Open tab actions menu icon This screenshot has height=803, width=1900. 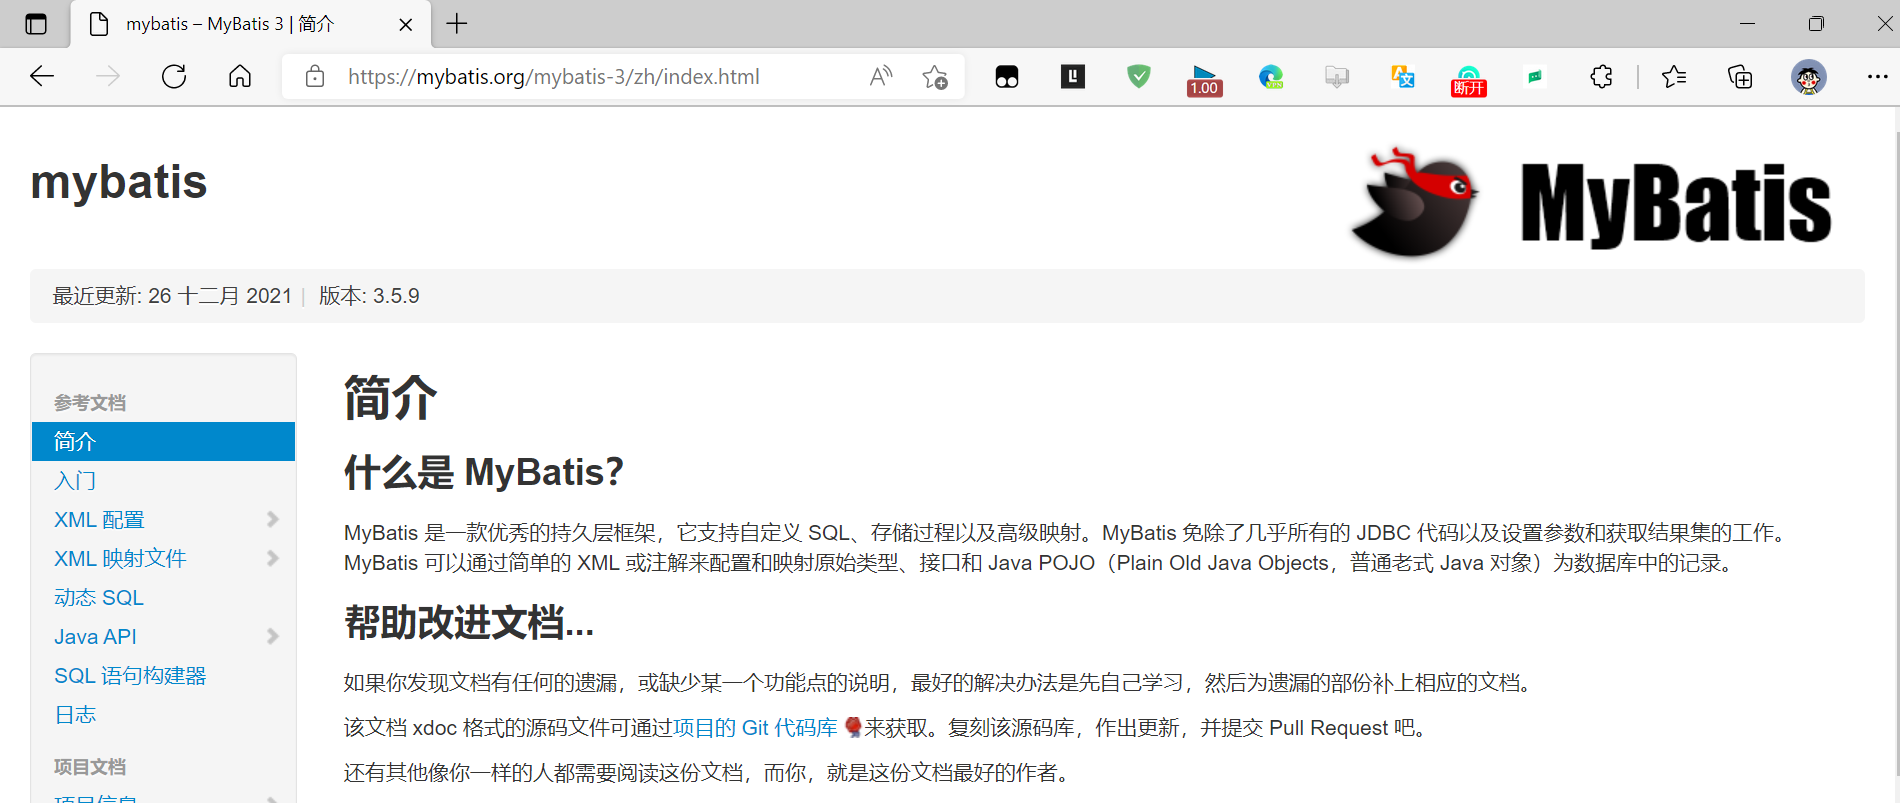coord(36,24)
